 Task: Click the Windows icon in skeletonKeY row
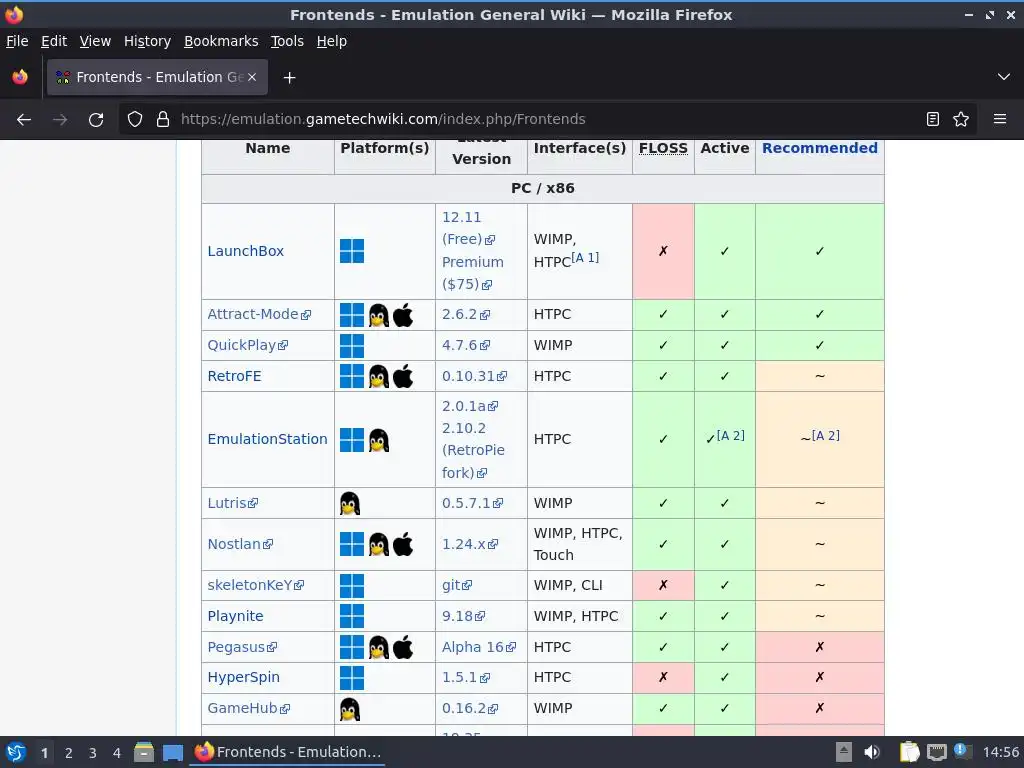tap(352, 586)
